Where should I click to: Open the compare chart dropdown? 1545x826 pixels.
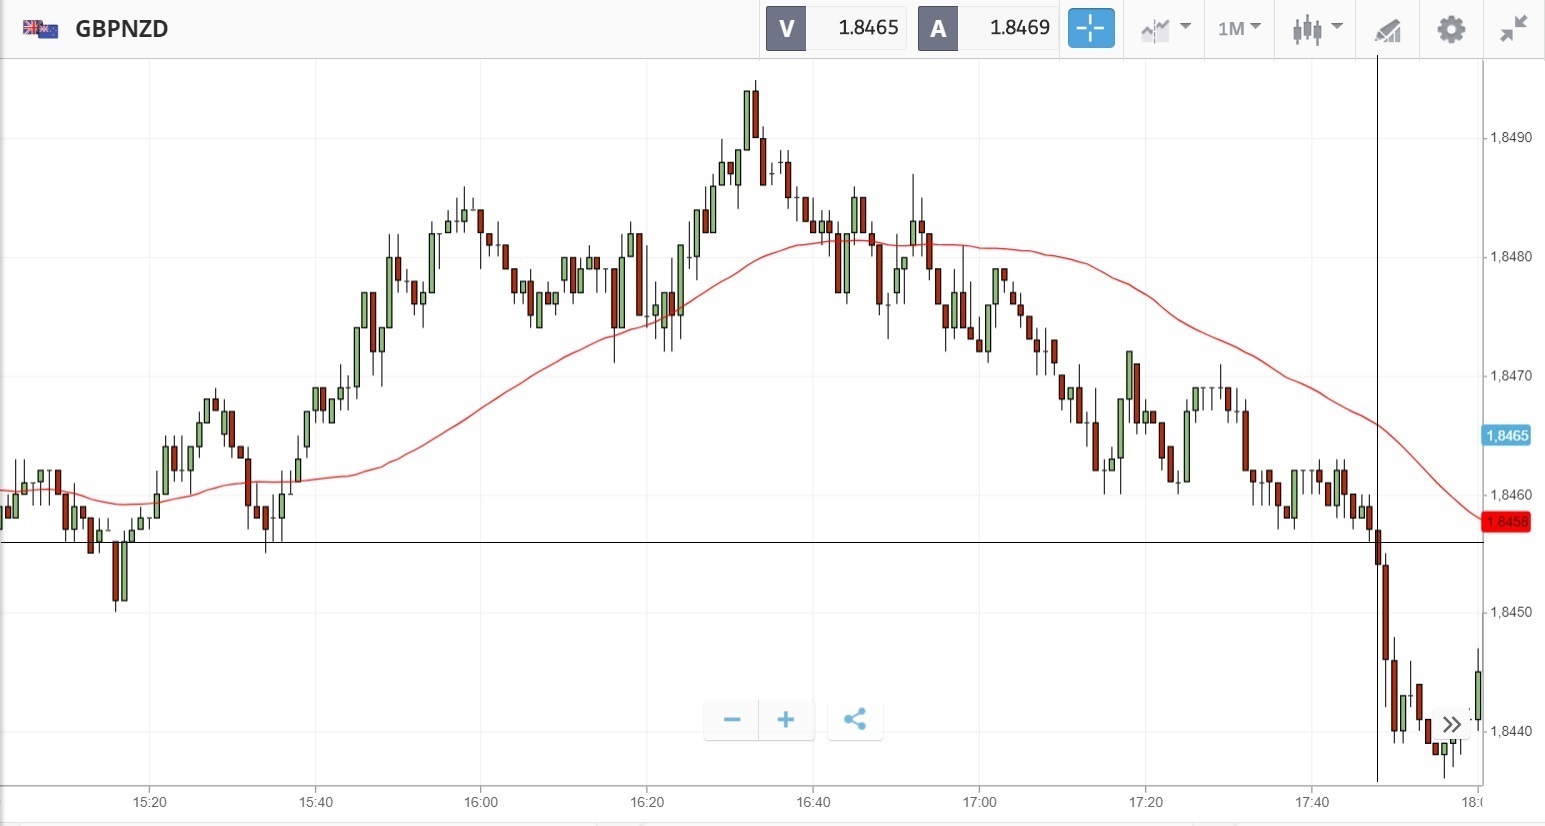coord(1165,28)
